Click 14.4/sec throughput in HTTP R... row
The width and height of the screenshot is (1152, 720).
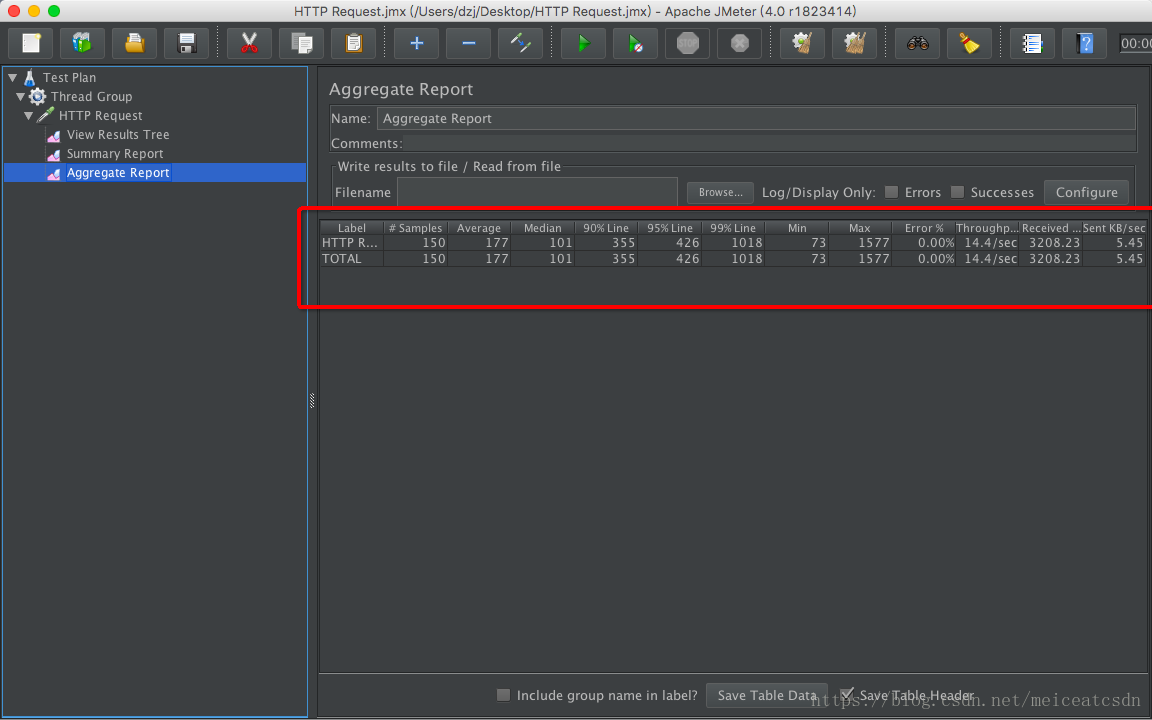click(x=987, y=242)
